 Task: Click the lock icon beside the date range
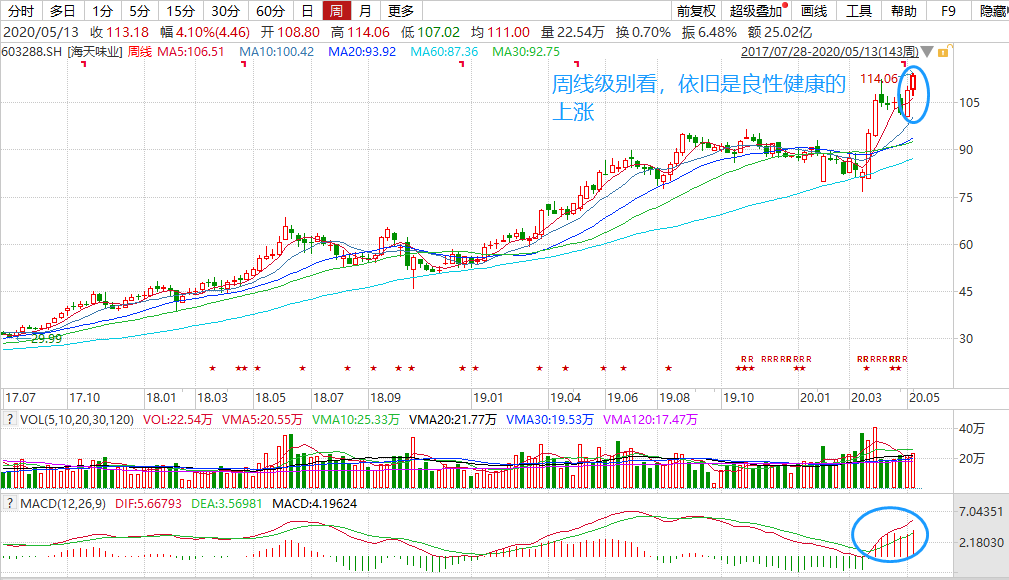click(x=942, y=51)
